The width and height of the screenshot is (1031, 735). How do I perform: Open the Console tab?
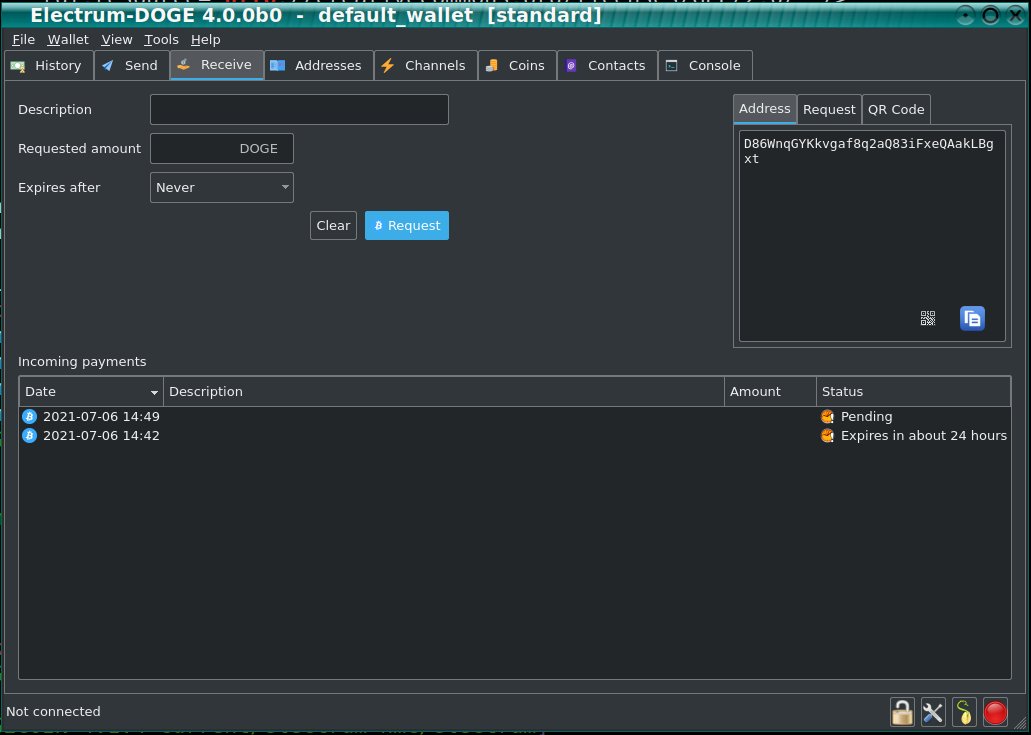point(705,66)
